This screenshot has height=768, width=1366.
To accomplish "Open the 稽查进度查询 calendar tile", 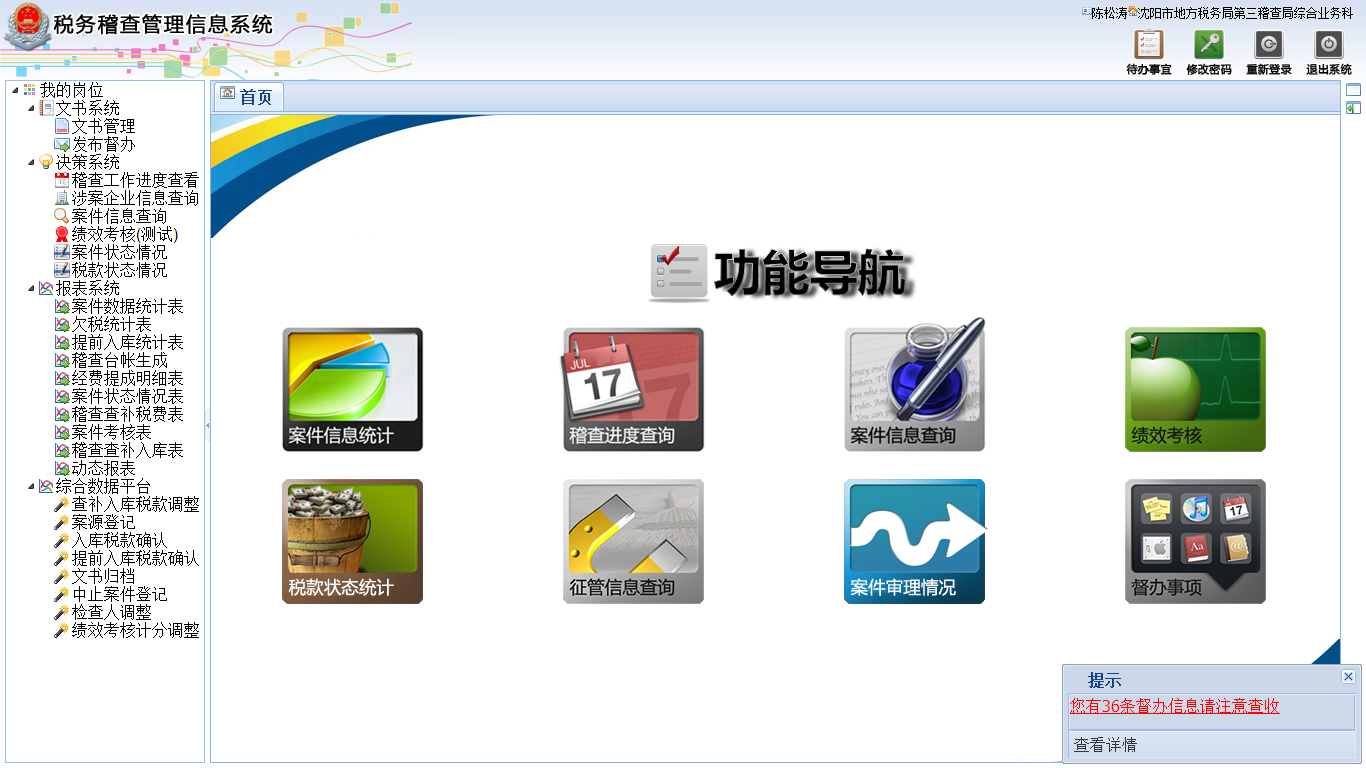I will click(633, 390).
